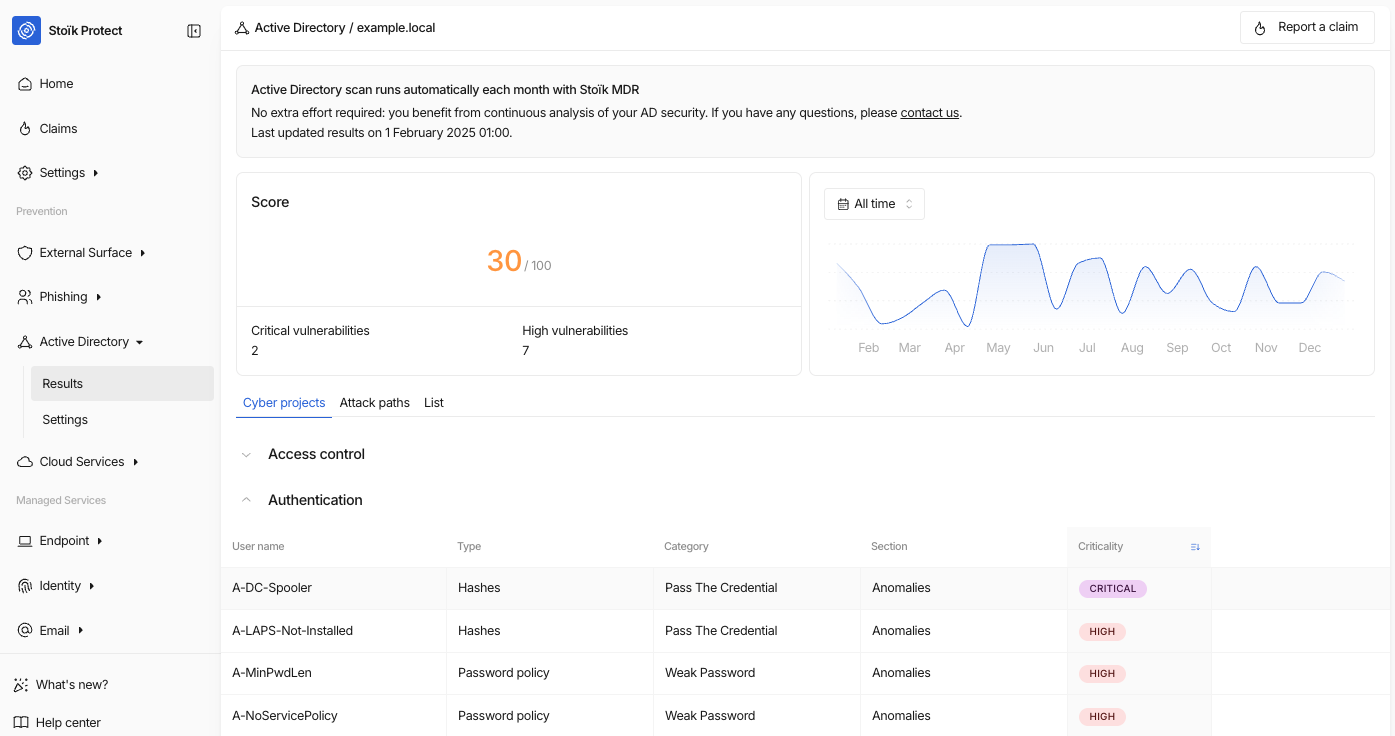Switch to the Attack paths tab
Image resolution: width=1395 pixels, height=736 pixels.
click(x=374, y=403)
